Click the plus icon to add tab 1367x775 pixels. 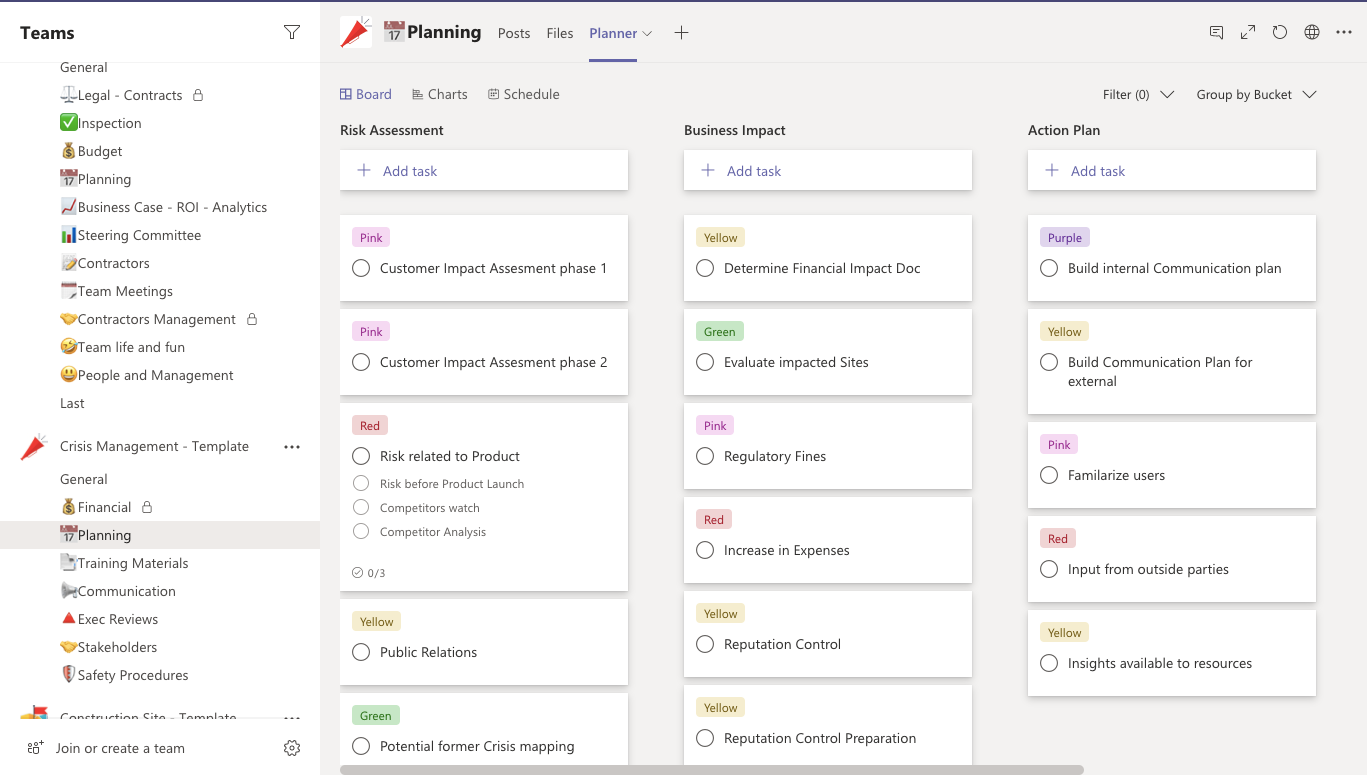coord(681,33)
